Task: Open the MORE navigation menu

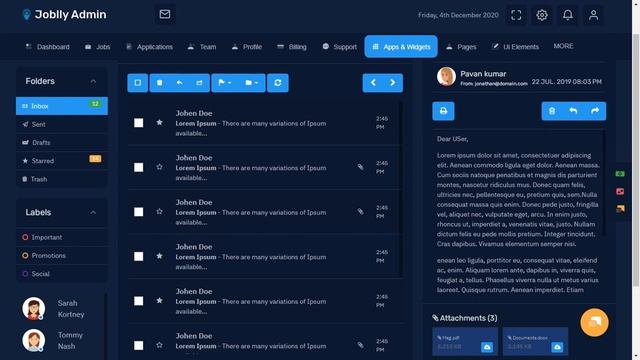Action: coord(563,46)
